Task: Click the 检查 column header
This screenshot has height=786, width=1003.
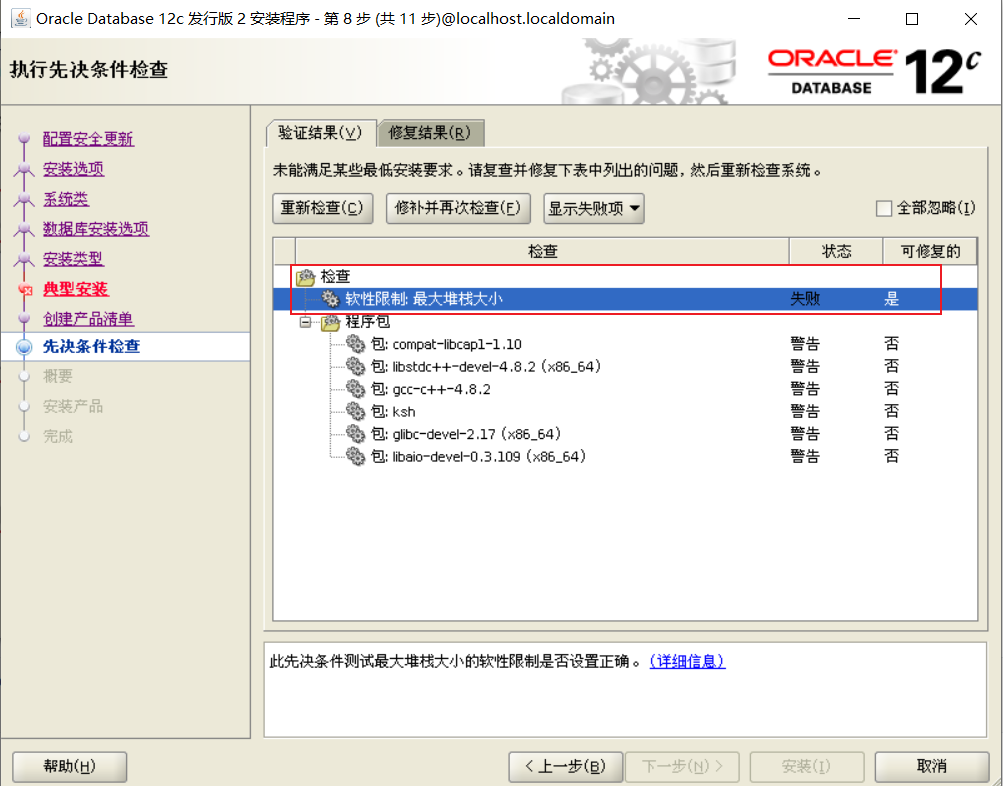Action: 542,251
